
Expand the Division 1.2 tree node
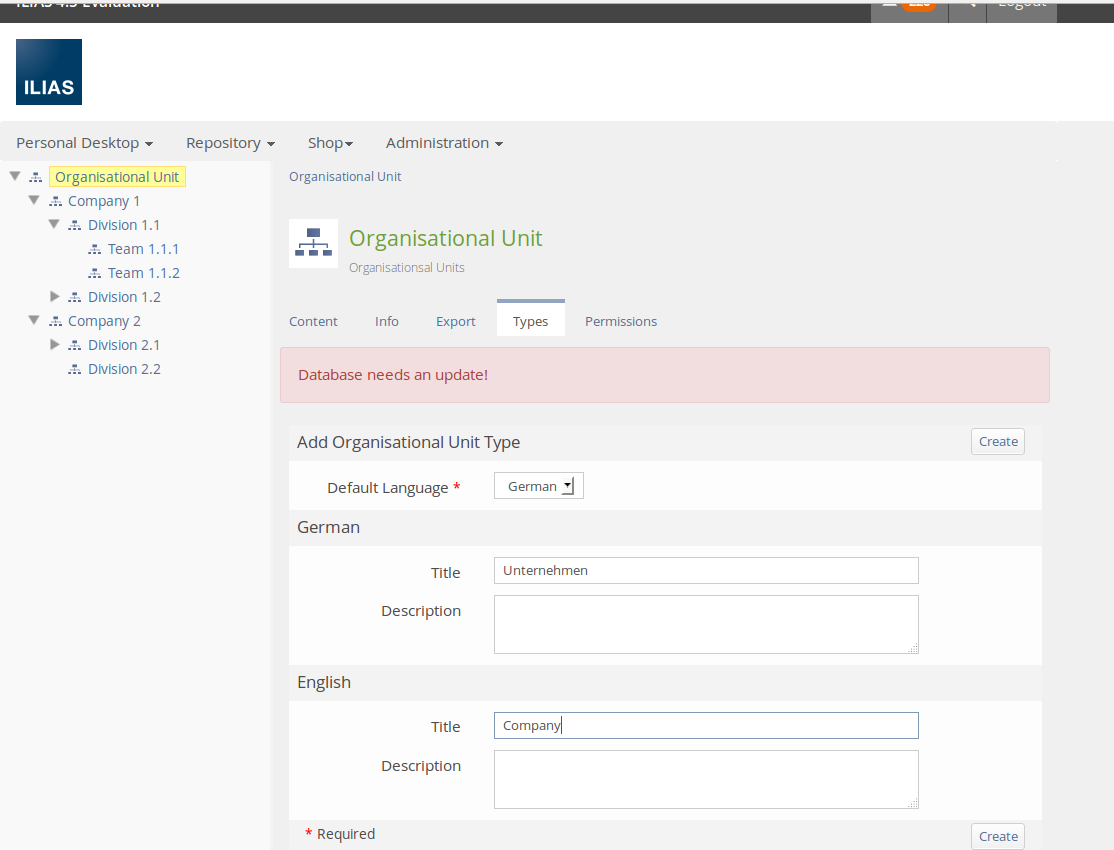55,297
